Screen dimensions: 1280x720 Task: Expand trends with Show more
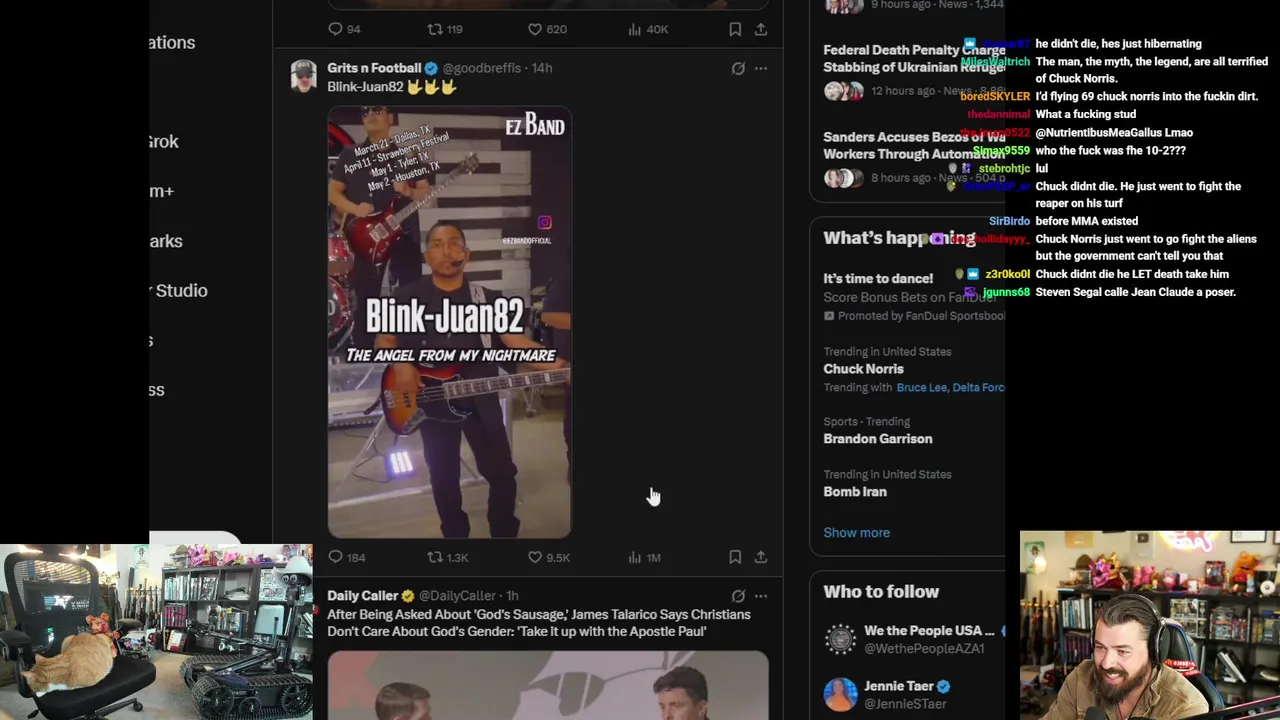click(x=856, y=532)
